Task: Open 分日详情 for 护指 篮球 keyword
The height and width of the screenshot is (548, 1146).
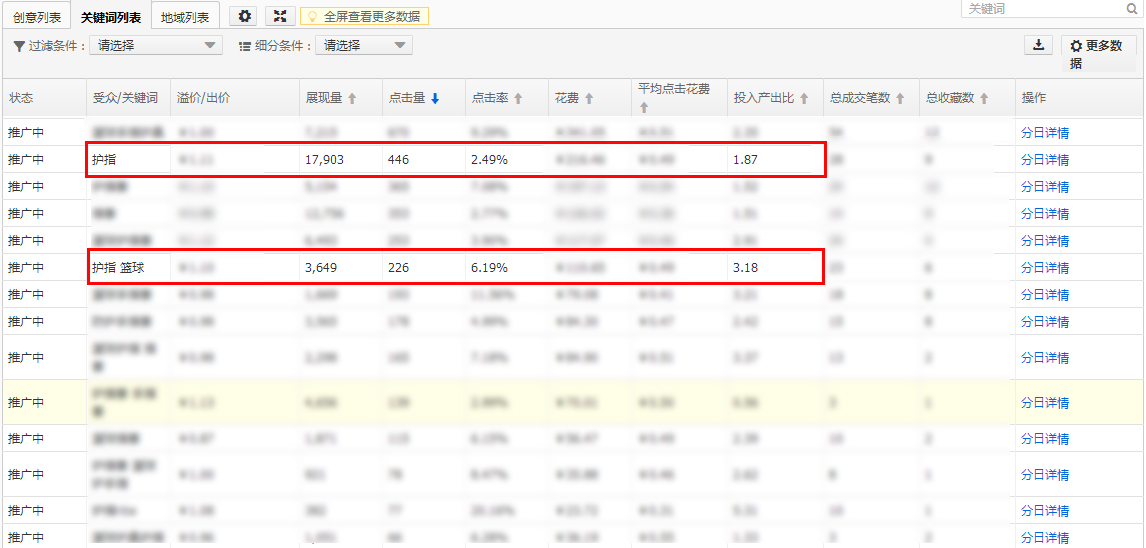Action: coord(1044,268)
